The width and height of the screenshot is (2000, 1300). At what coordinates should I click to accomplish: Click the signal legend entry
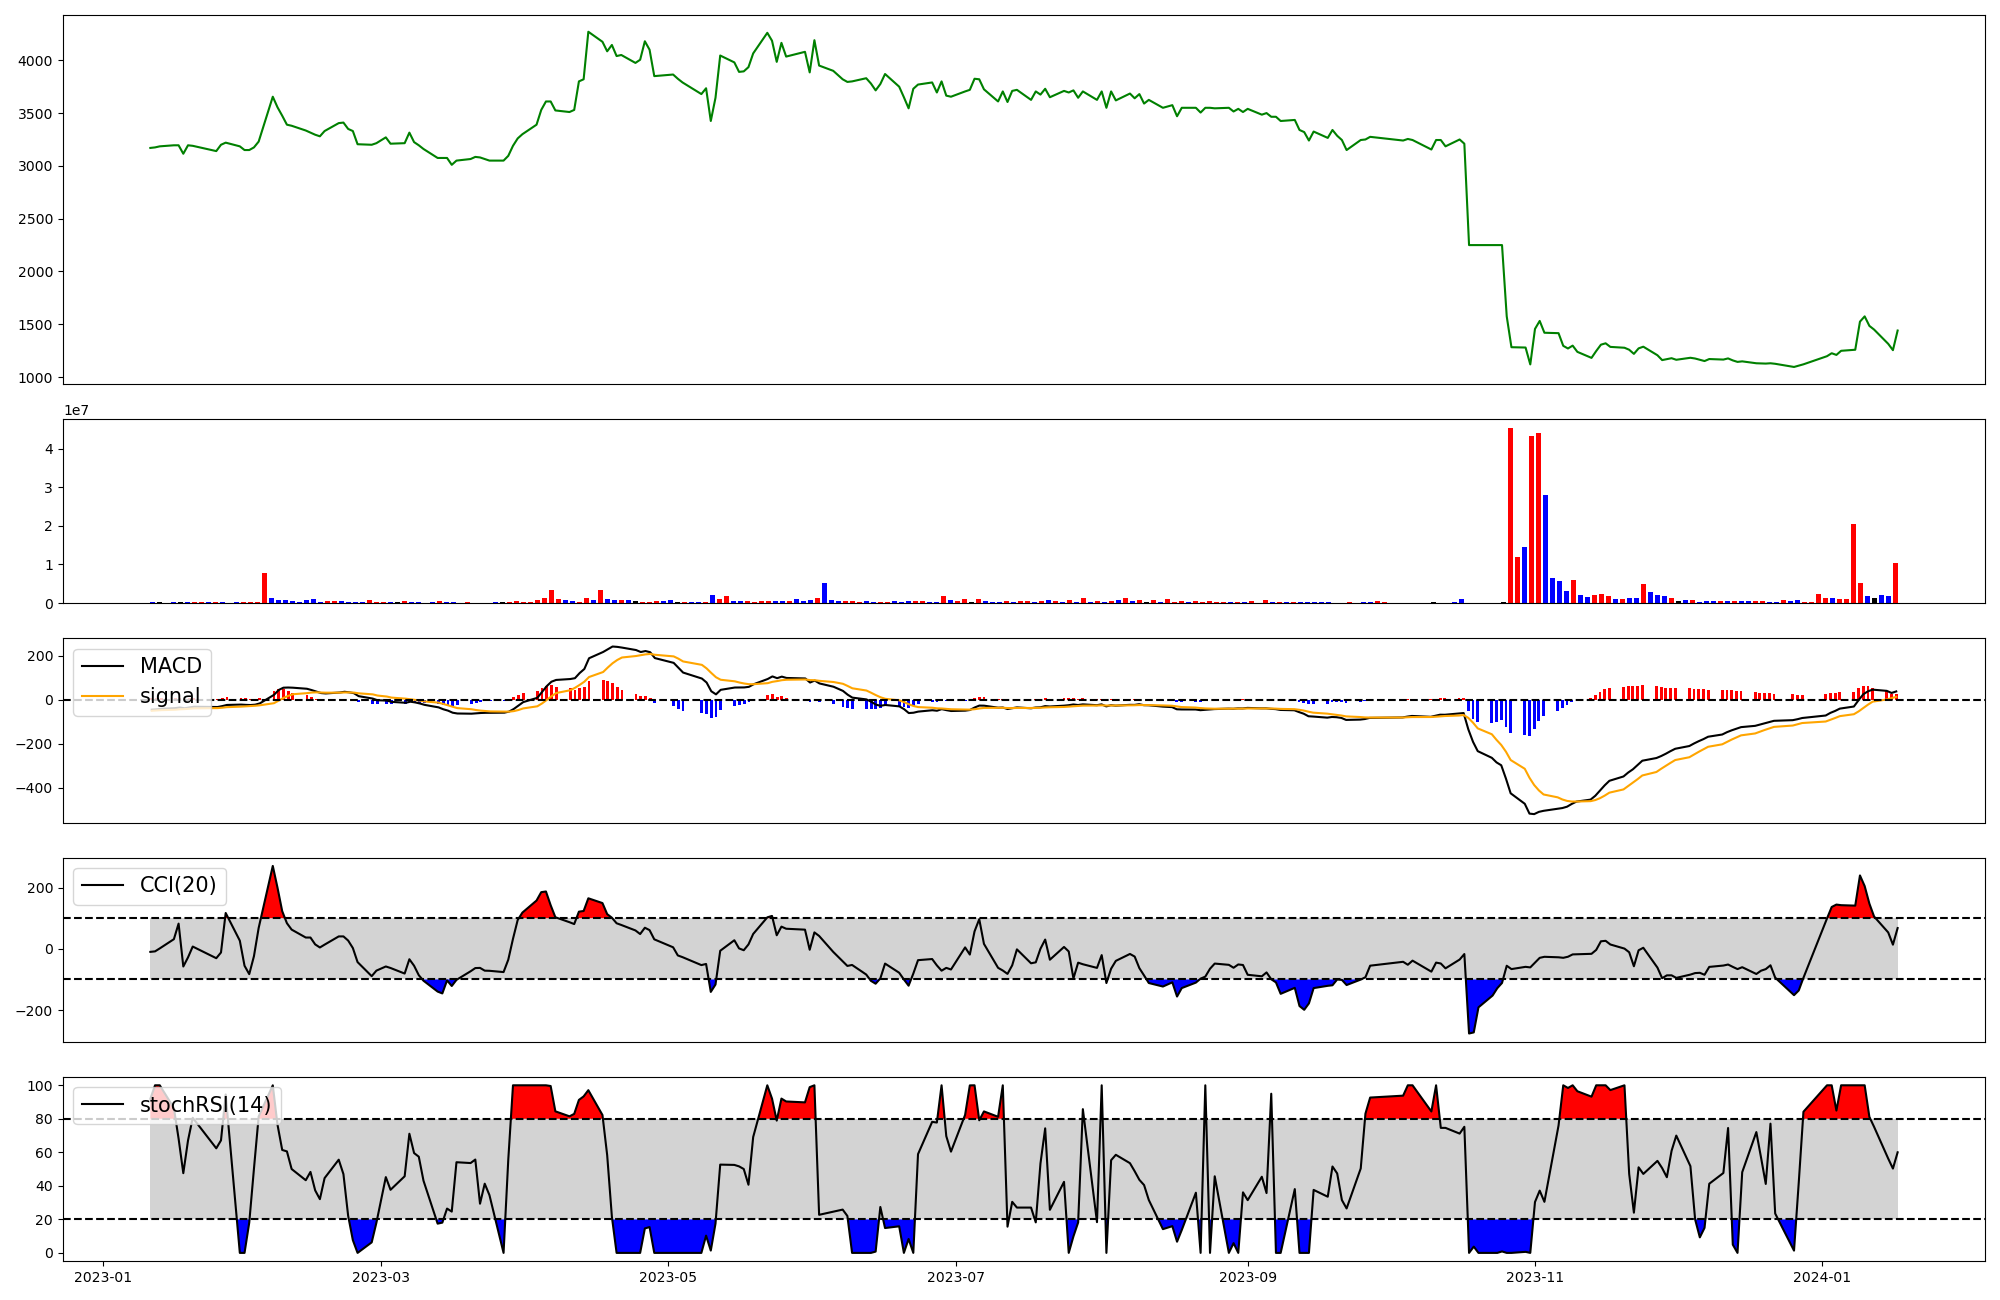tap(170, 696)
